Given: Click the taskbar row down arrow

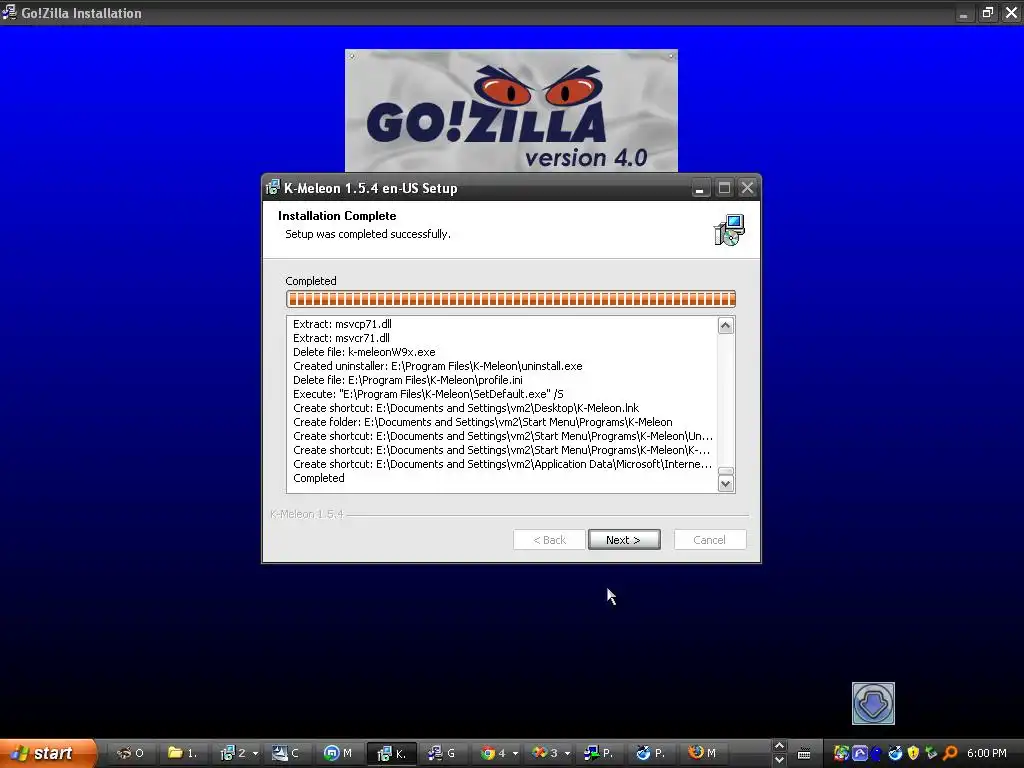Looking at the screenshot, I should click(x=778, y=760).
